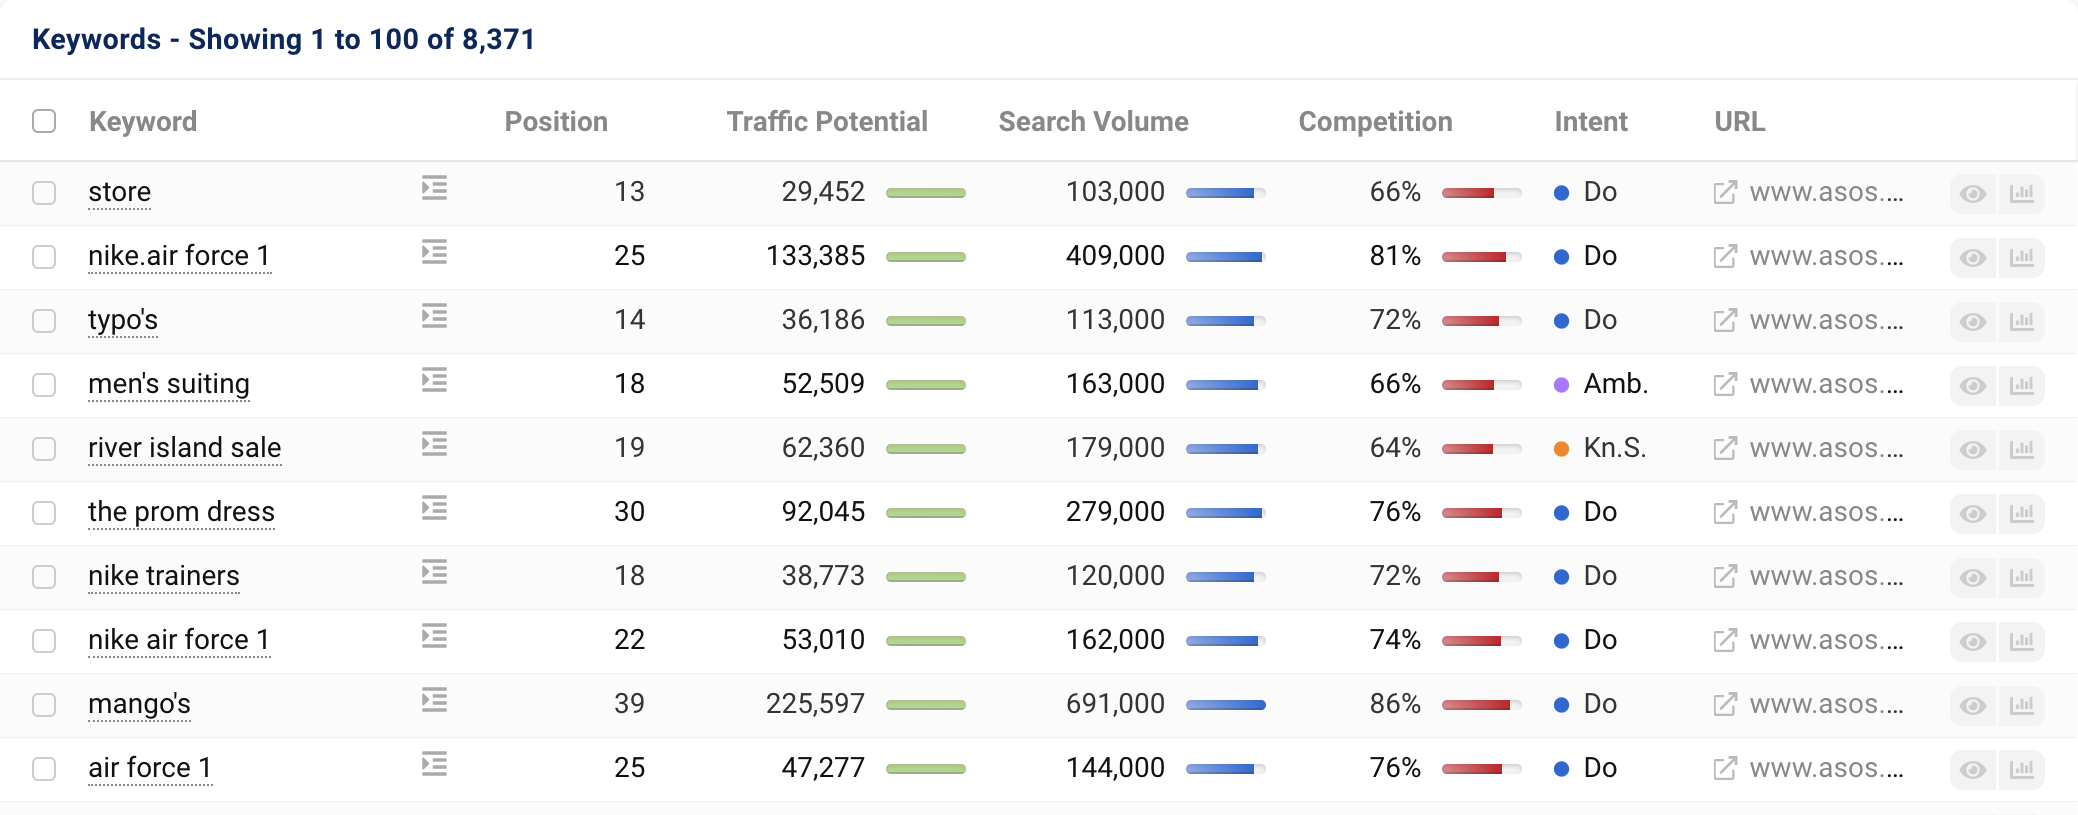Open the keyword link men's suiting
The height and width of the screenshot is (815, 2078).
[x=169, y=384]
